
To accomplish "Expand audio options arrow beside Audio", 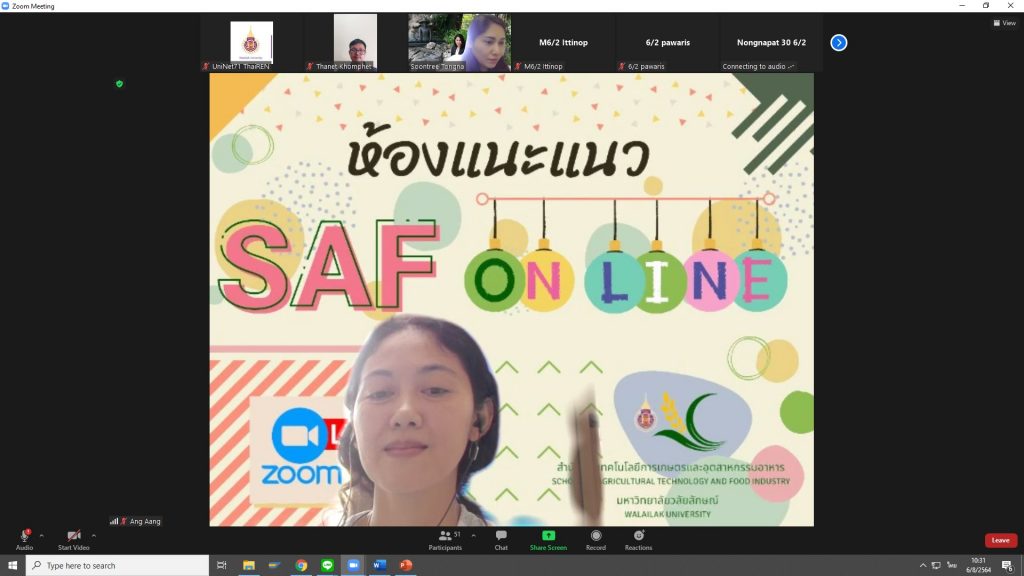I will coord(41,536).
